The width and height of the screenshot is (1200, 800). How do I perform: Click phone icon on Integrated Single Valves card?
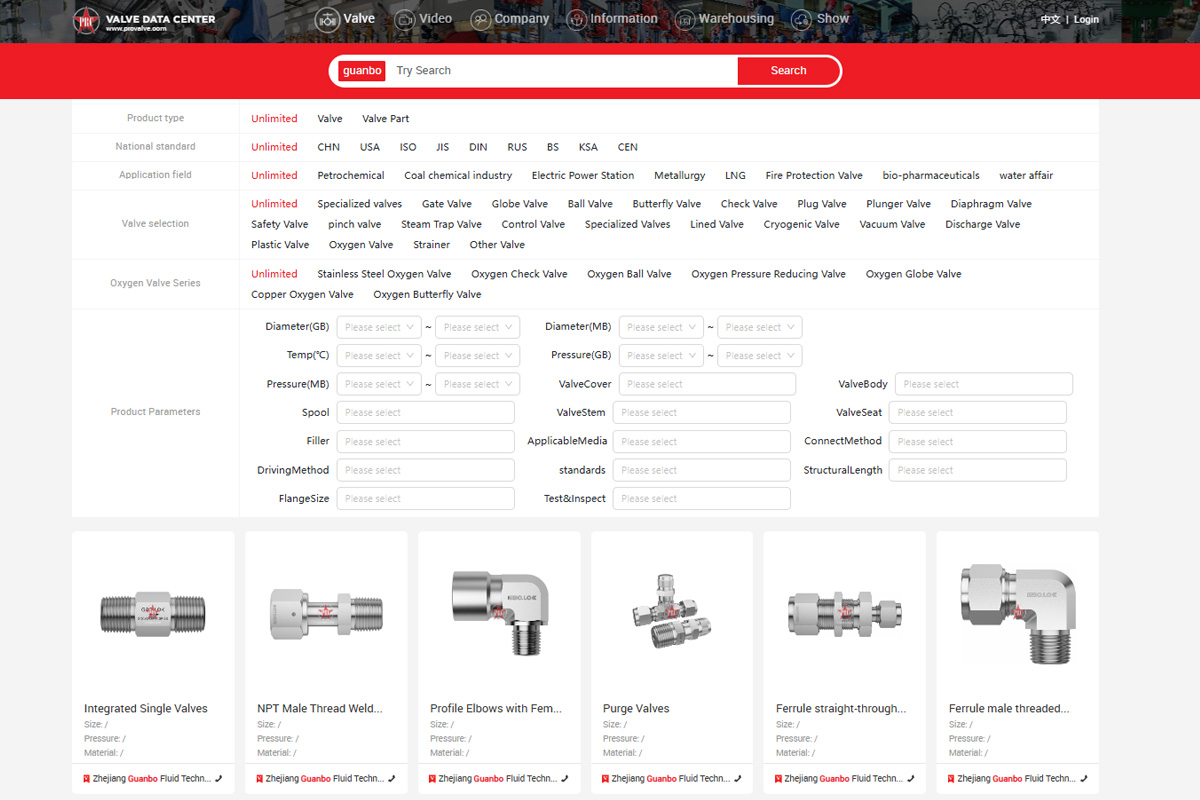point(218,778)
